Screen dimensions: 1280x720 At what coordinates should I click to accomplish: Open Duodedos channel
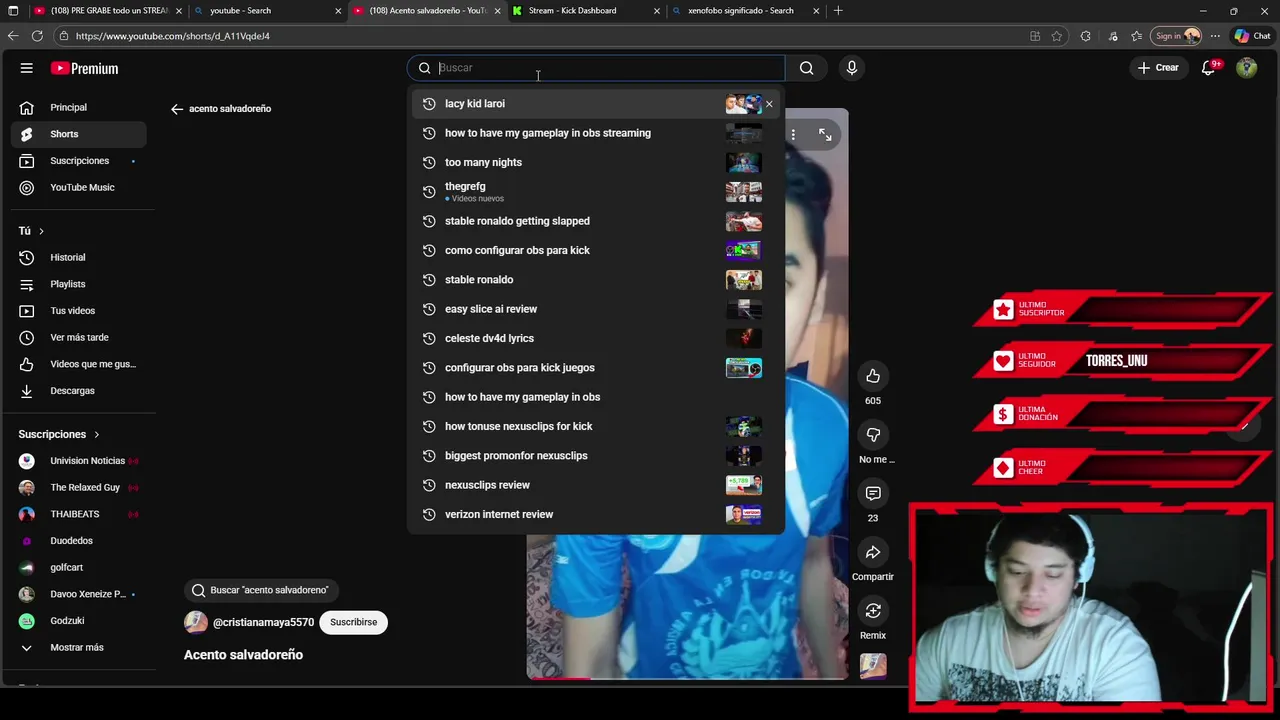tap(78, 541)
